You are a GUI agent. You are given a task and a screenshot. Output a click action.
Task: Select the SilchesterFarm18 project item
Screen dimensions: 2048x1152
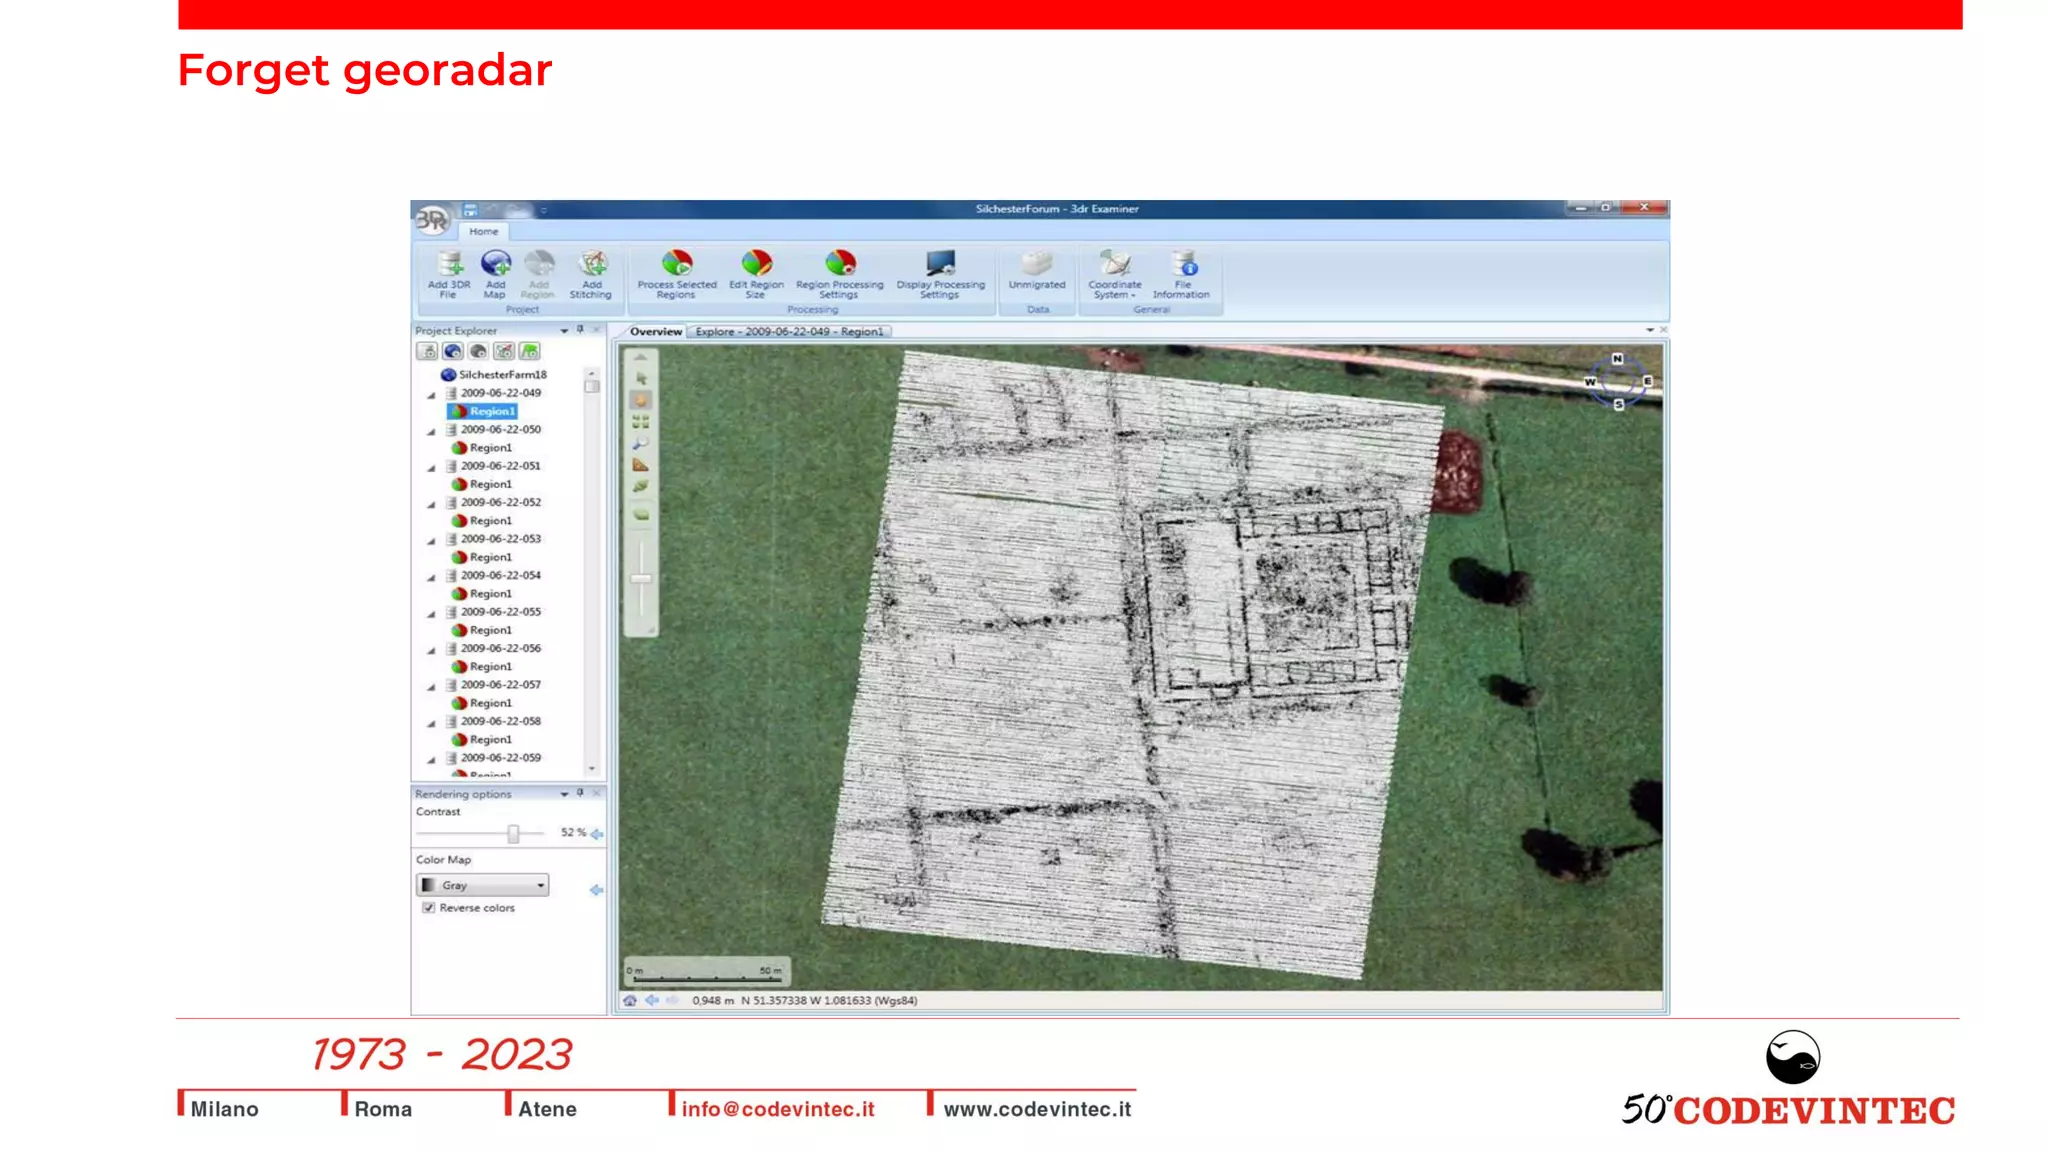coord(502,374)
